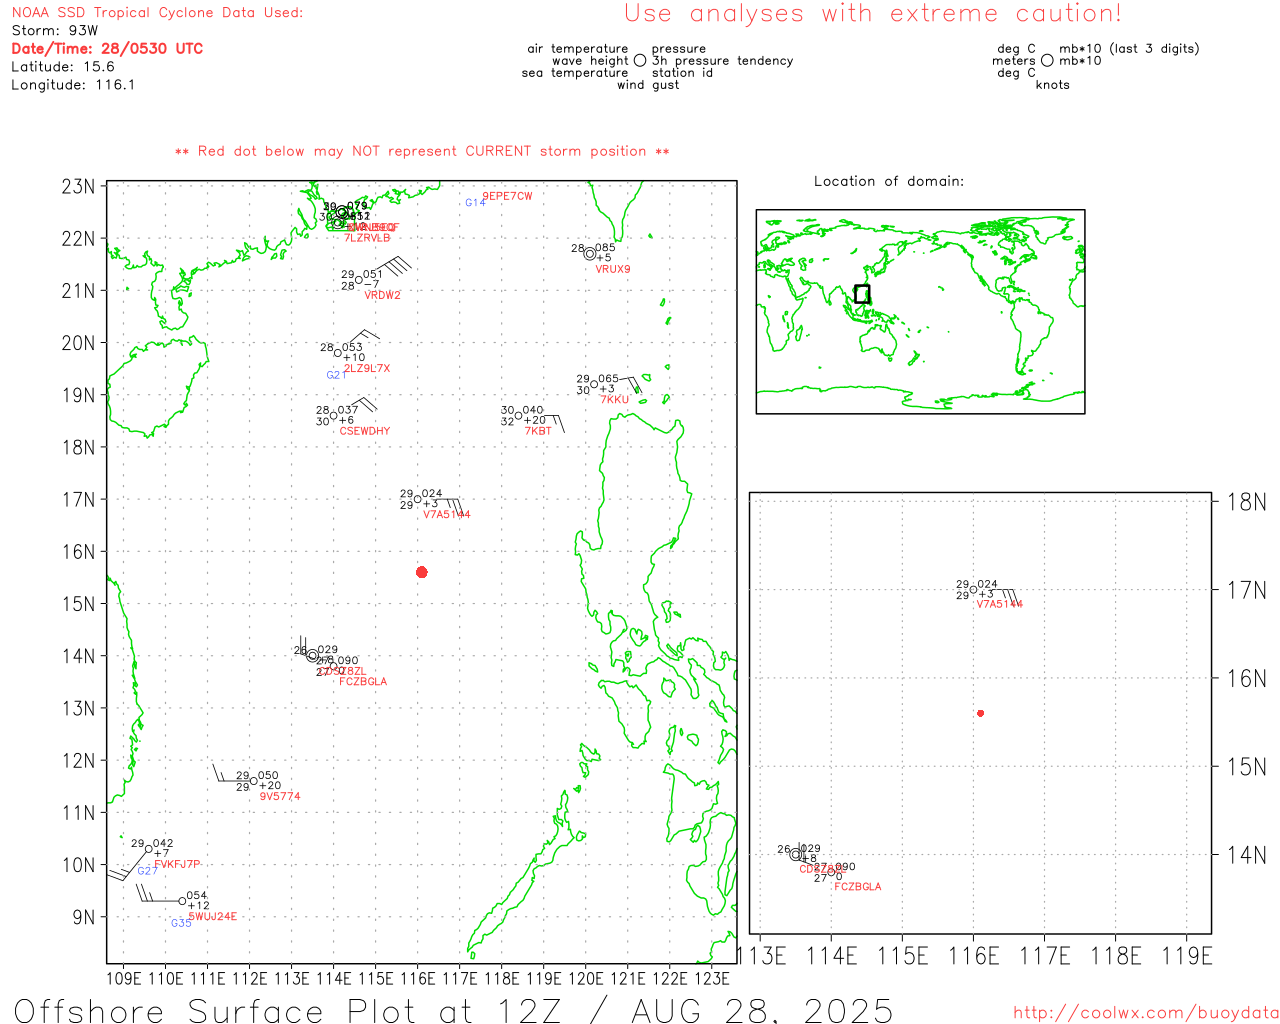Click the VRDW2 station label

click(x=382, y=295)
